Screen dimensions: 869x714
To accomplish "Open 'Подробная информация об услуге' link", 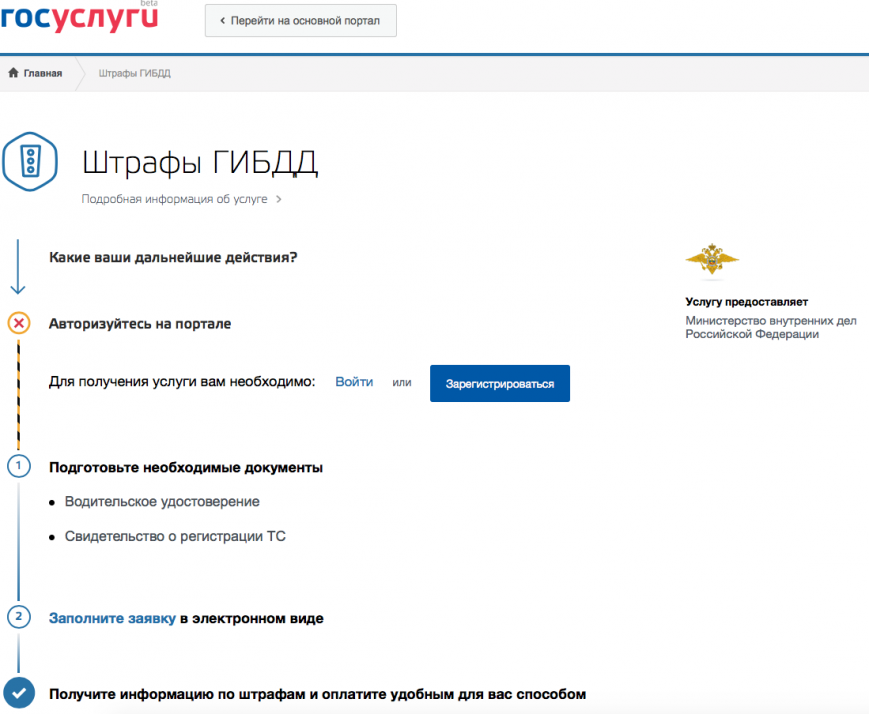I will tap(174, 199).
